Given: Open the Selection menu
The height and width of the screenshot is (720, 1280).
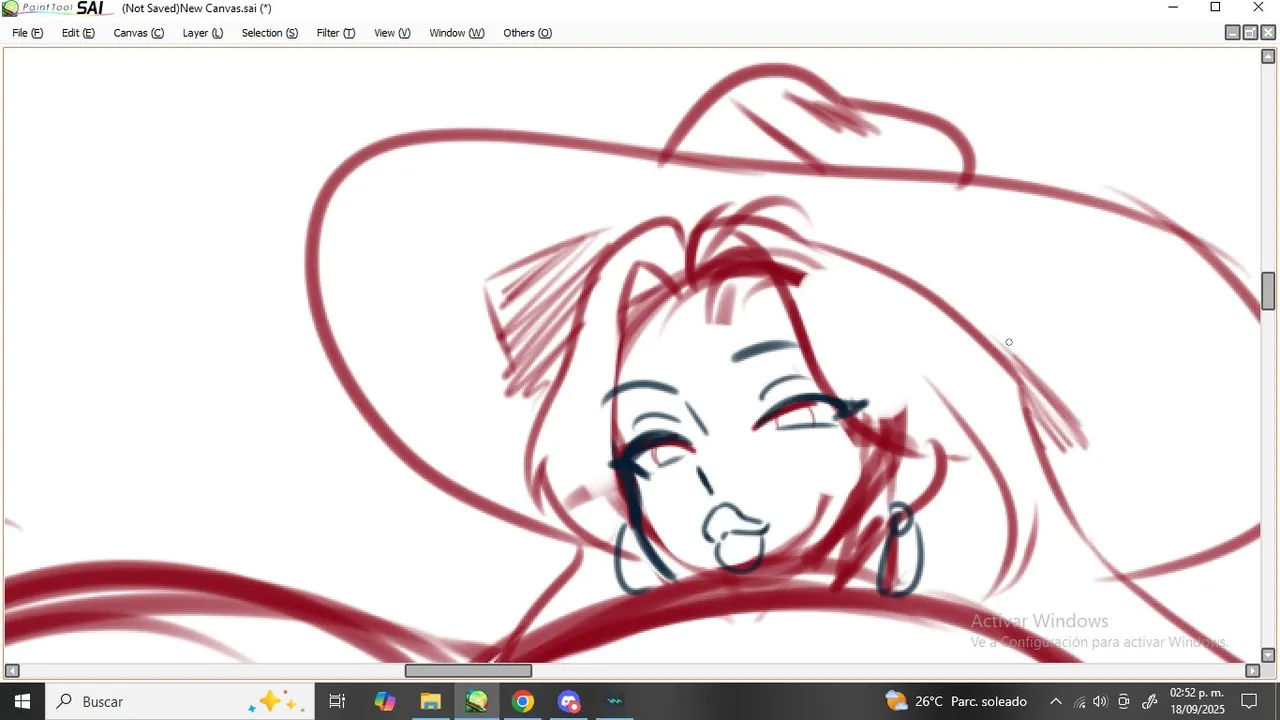Looking at the screenshot, I should (269, 33).
